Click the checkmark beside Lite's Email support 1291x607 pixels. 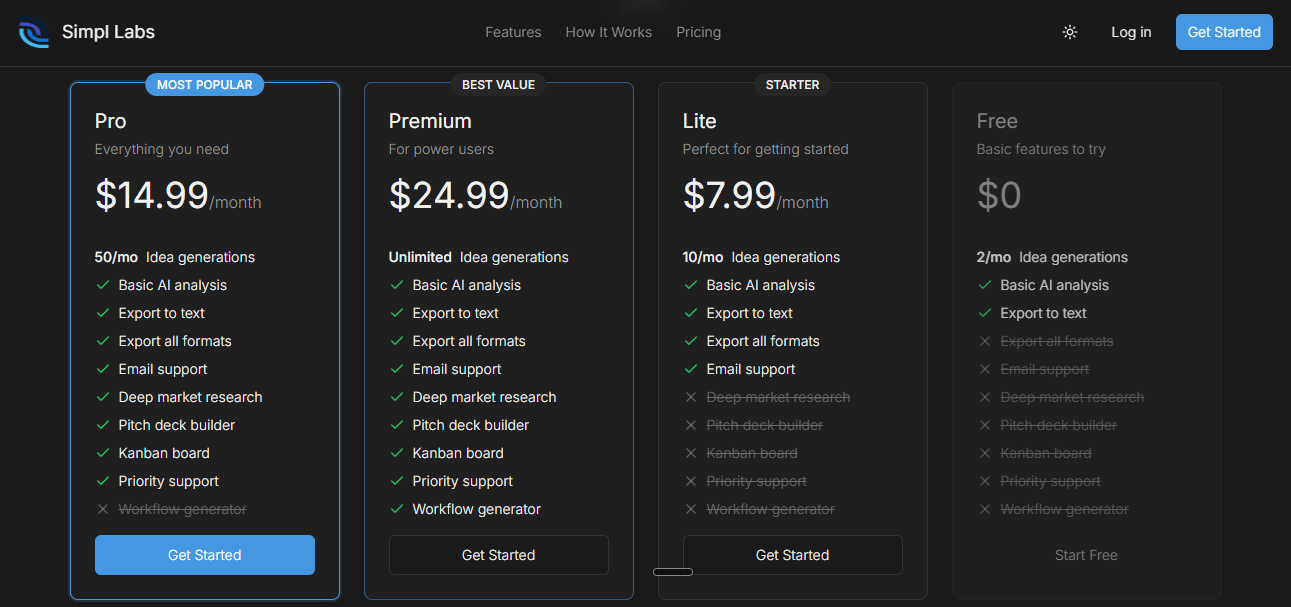click(689, 369)
